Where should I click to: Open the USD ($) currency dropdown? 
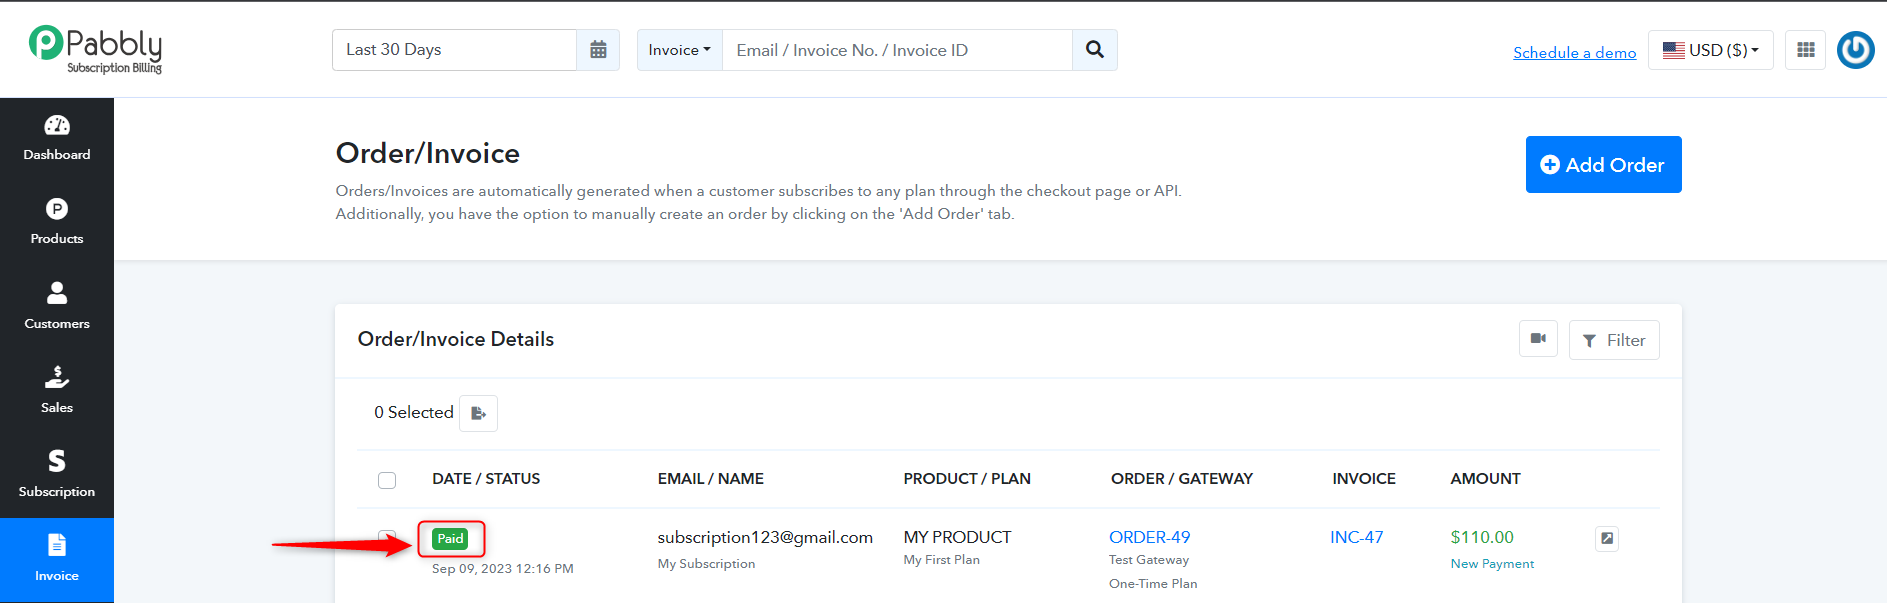(x=1711, y=50)
